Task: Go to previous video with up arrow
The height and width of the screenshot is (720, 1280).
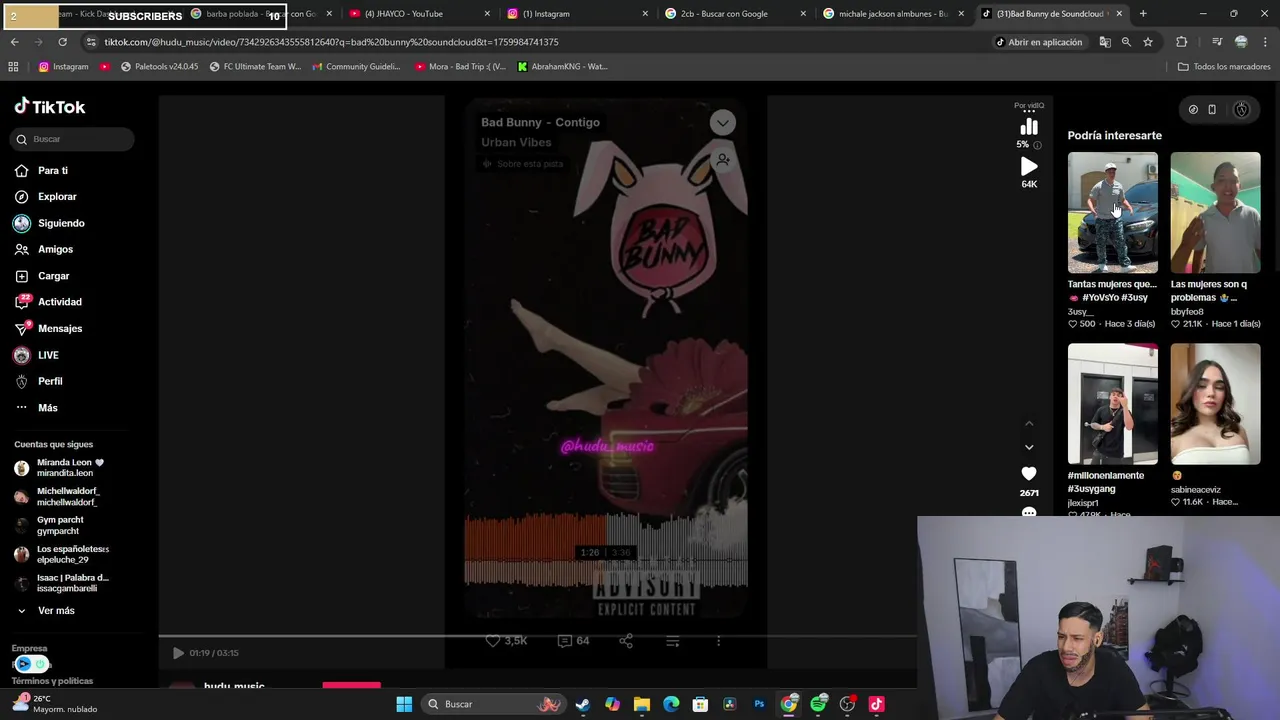Action: click(1029, 424)
